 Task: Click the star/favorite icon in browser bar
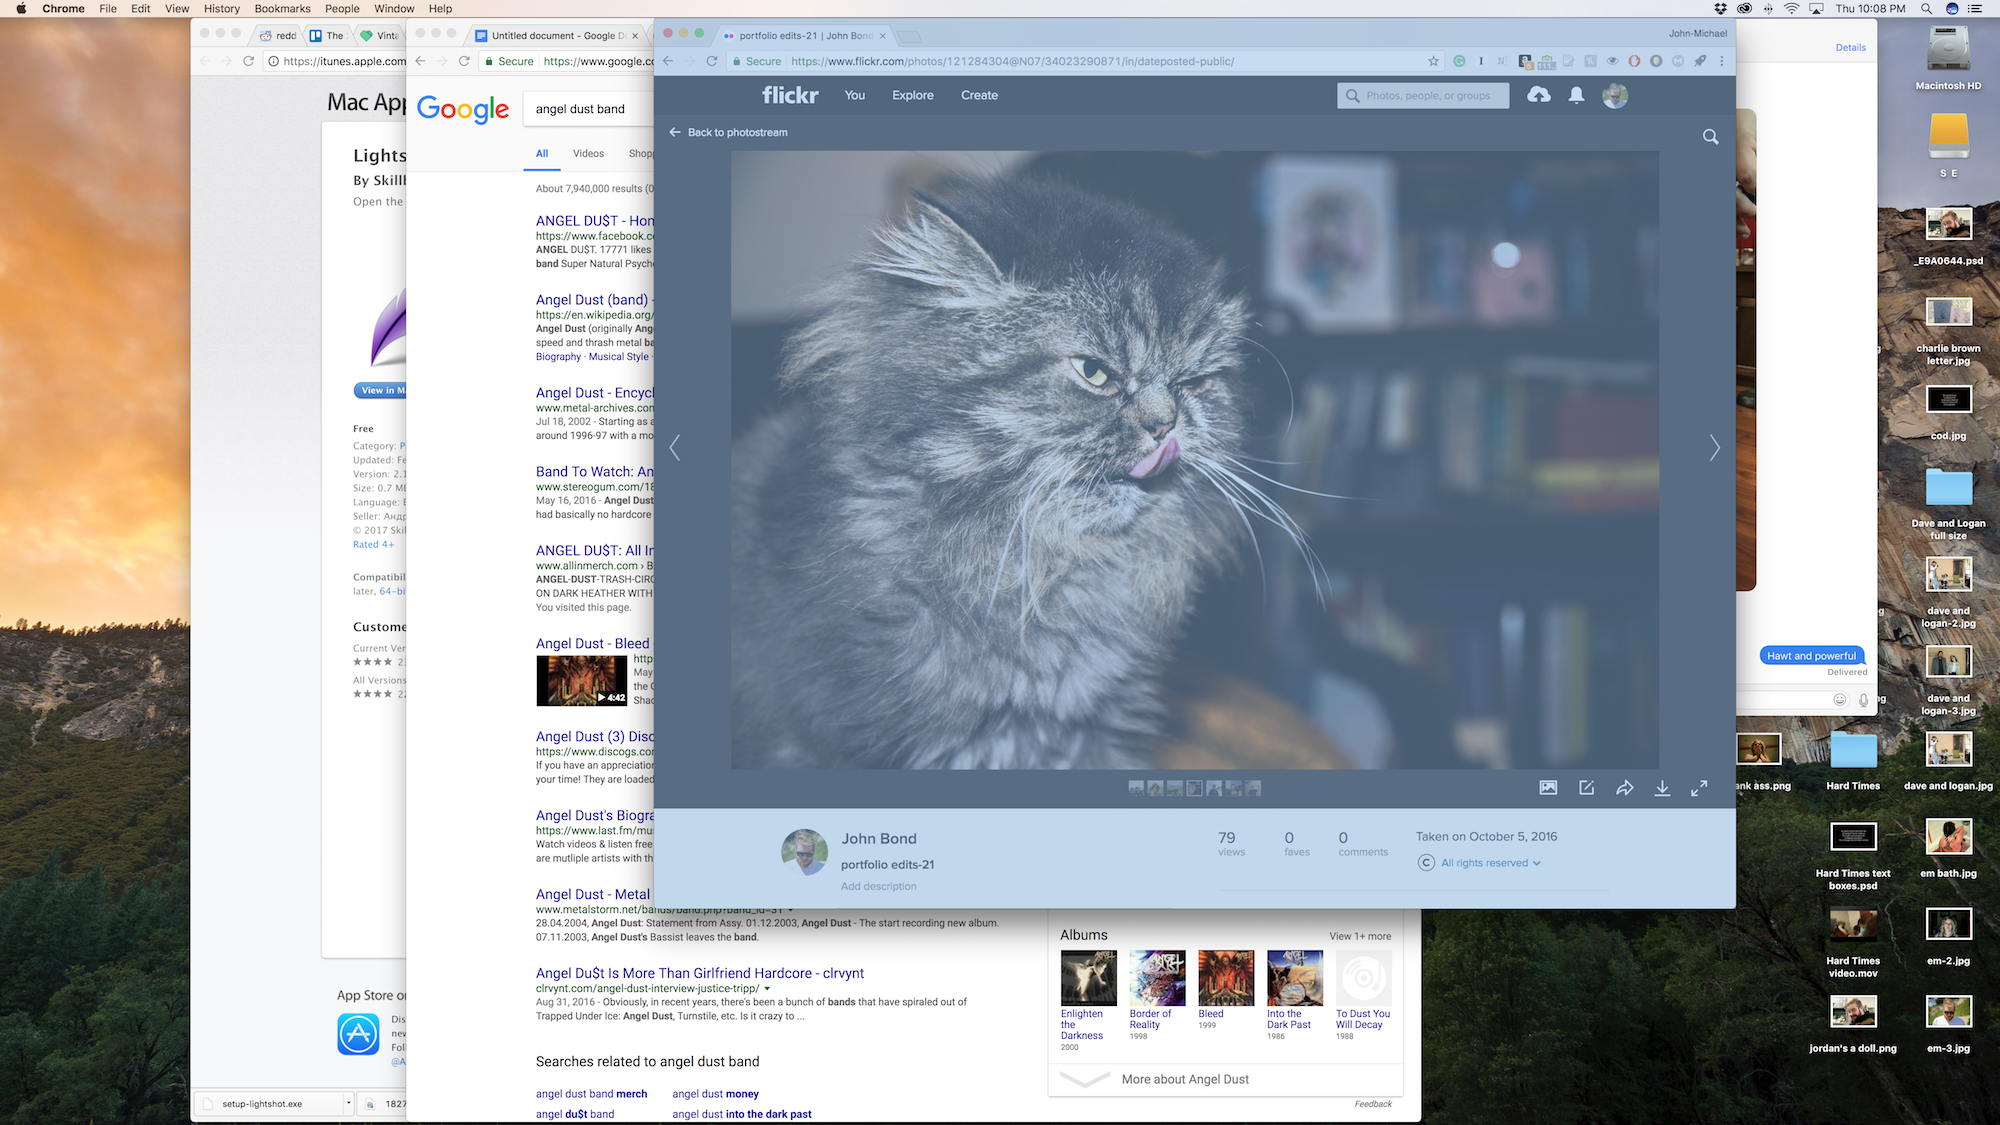(1431, 60)
